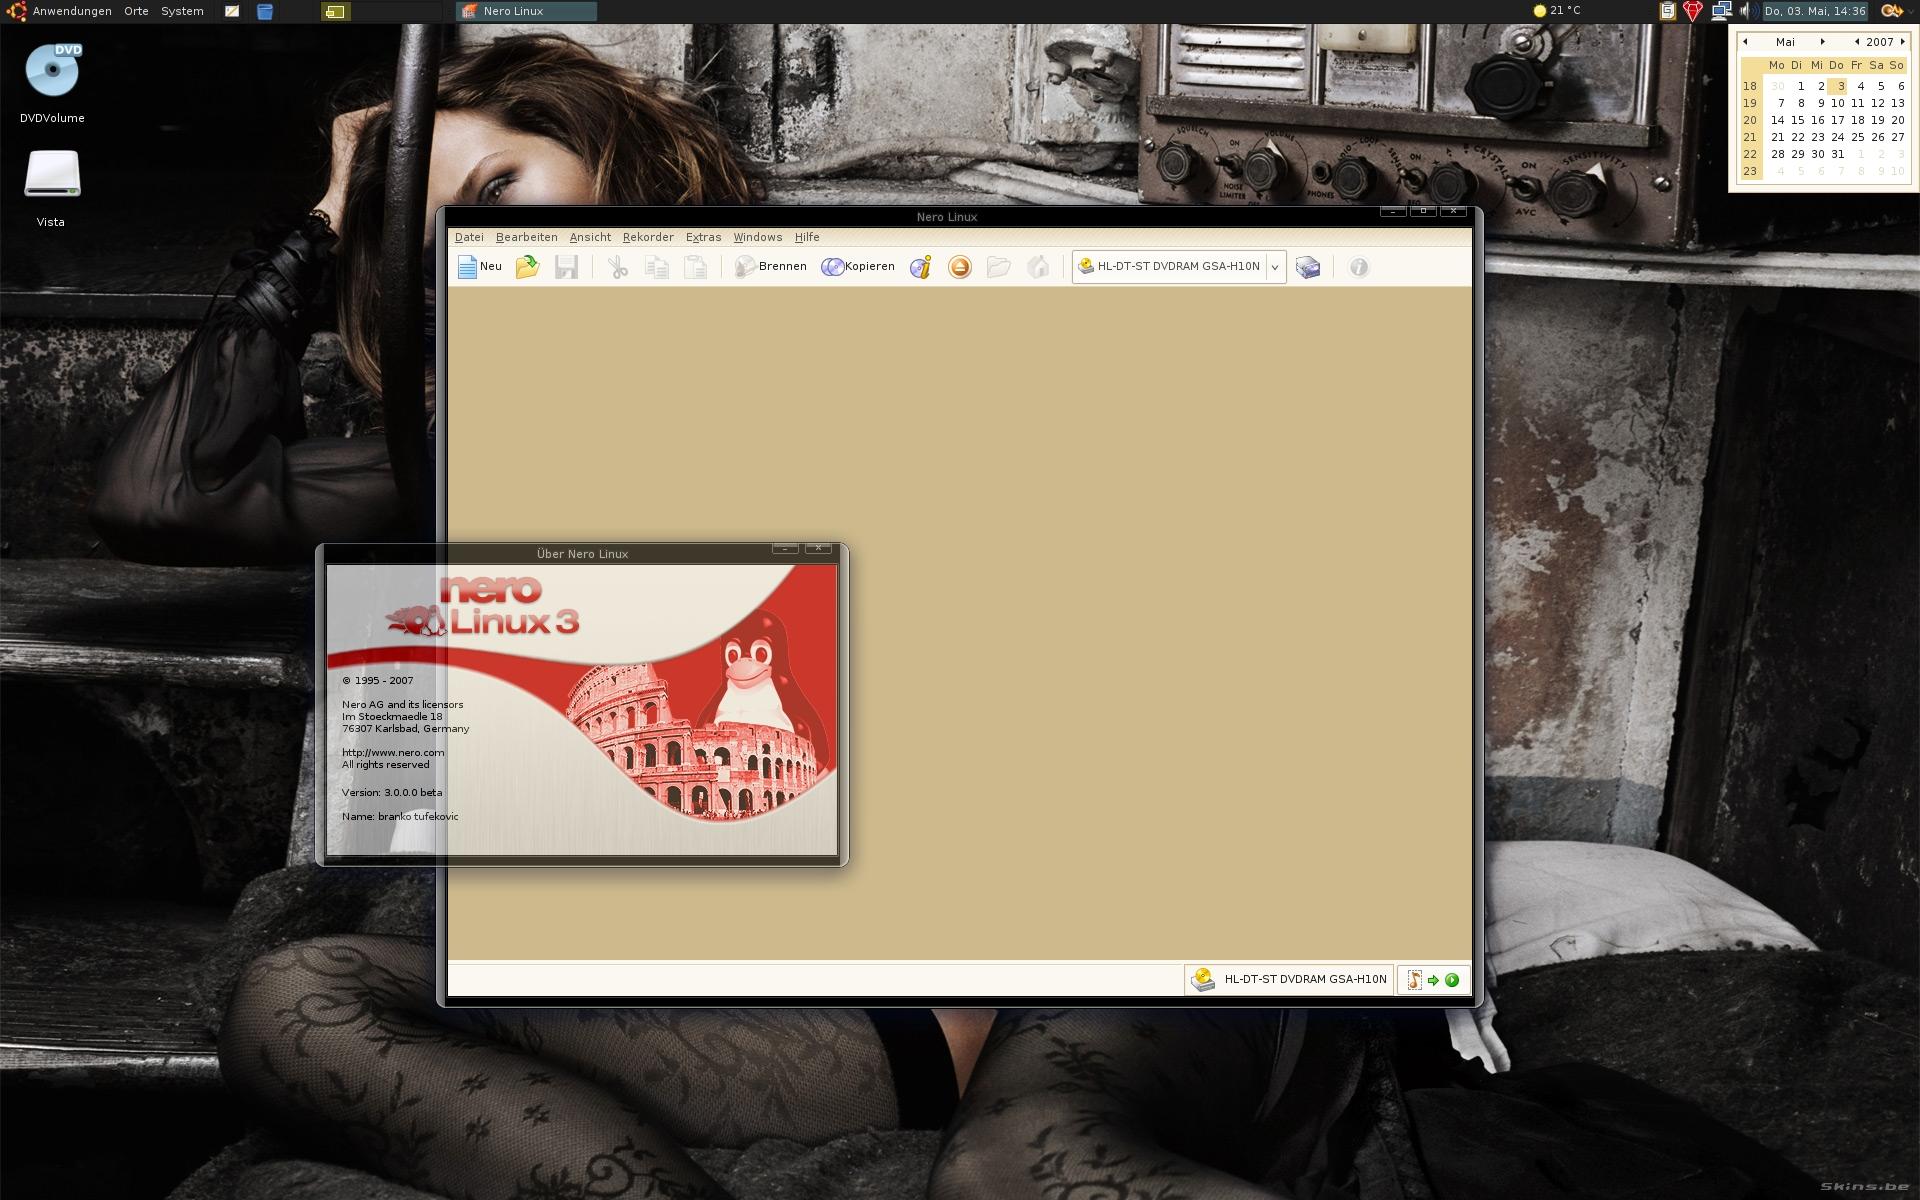Open the Vista drive desktop icon
The height and width of the screenshot is (1200, 1920).
(51, 188)
